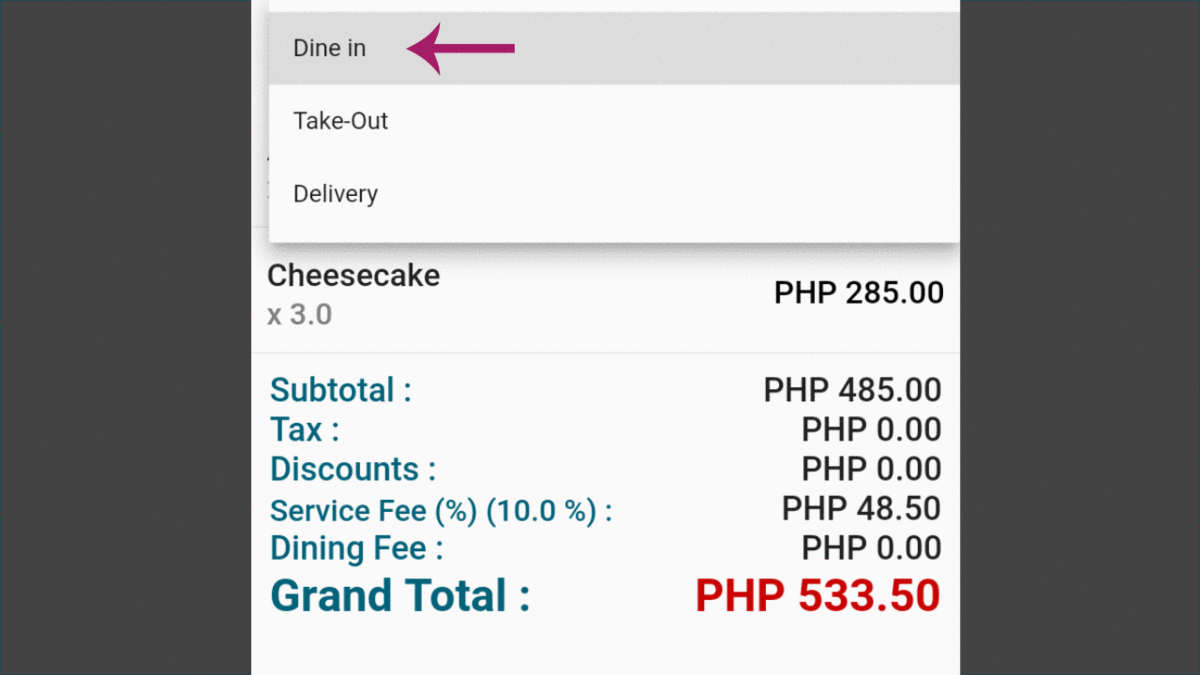Click the tax amount PHP 0.00
This screenshot has height=675, width=1200.
tap(872, 430)
